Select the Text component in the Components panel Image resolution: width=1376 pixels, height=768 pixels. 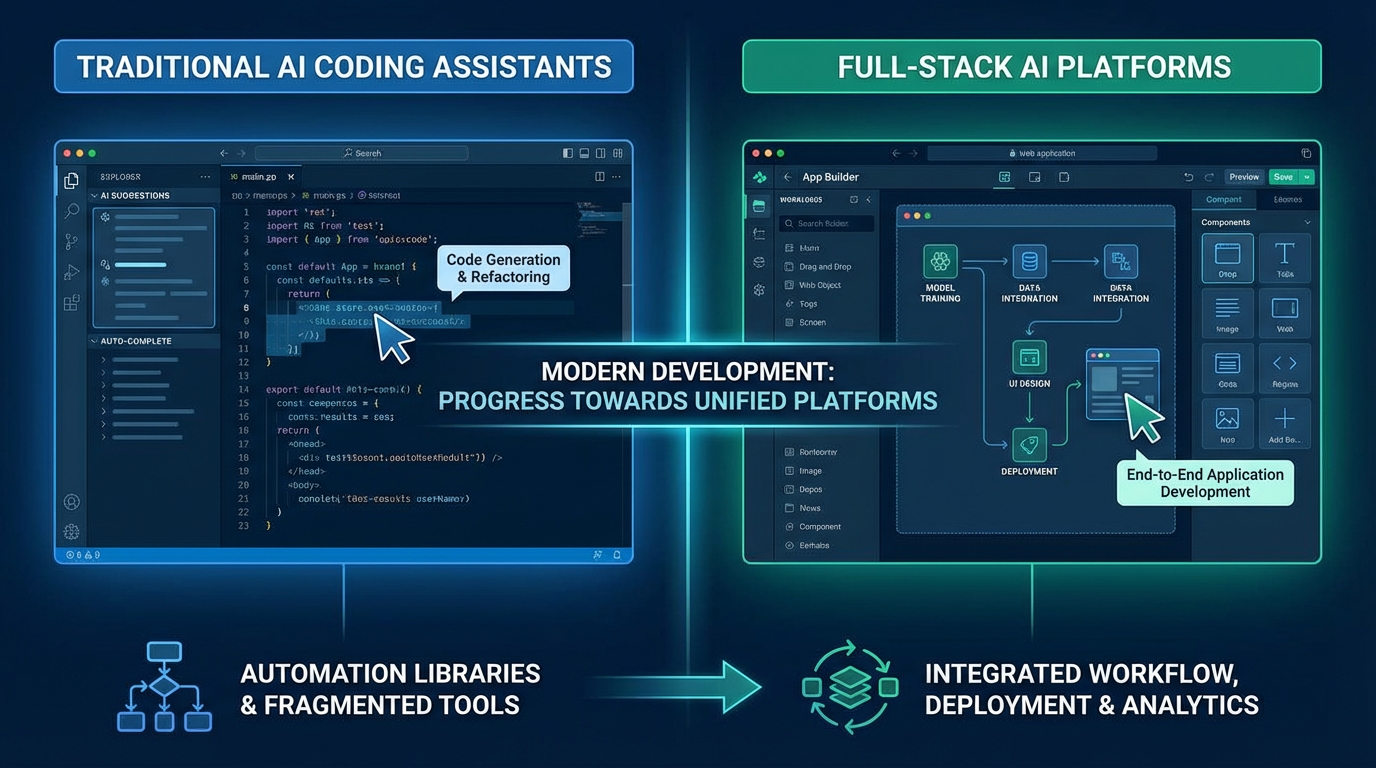coord(1285,256)
